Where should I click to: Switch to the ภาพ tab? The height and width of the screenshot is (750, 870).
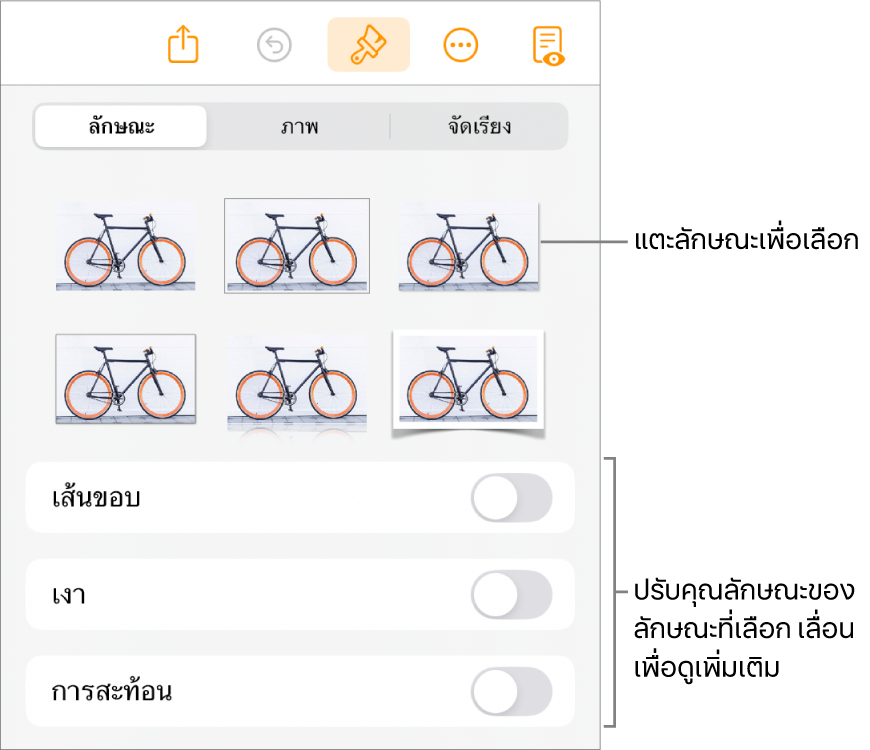click(x=299, y=127)
